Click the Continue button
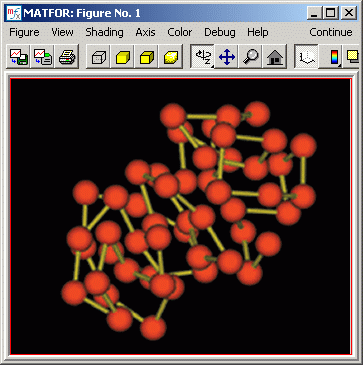This screenshot has width=363, height=365. [x=331, y=32]
